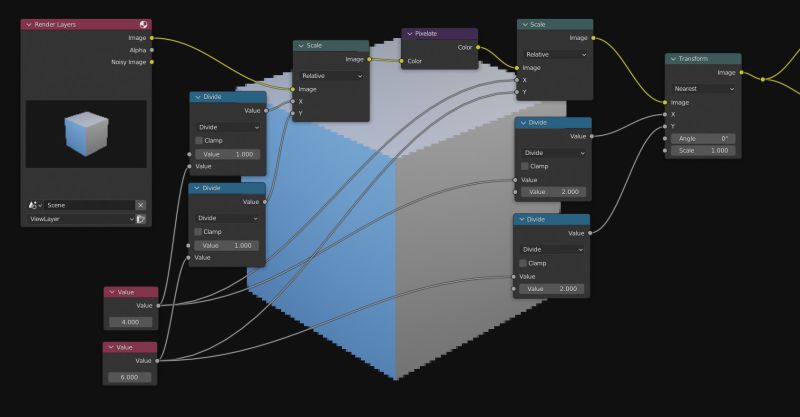Click the Transform Image output socket
800x417 pixels.
coord(742,73)
